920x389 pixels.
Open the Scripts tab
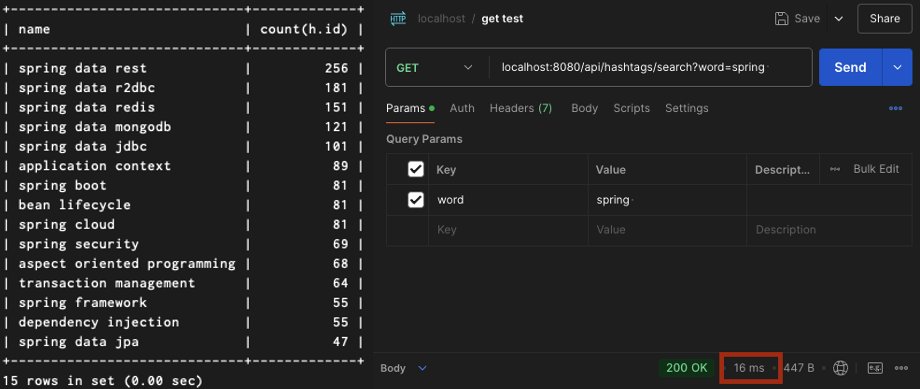(x=631, y=108)
